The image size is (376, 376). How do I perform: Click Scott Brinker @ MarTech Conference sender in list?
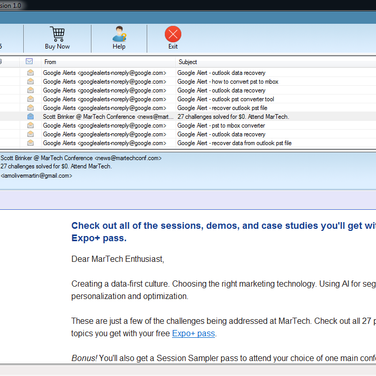[x=108, y=117]
